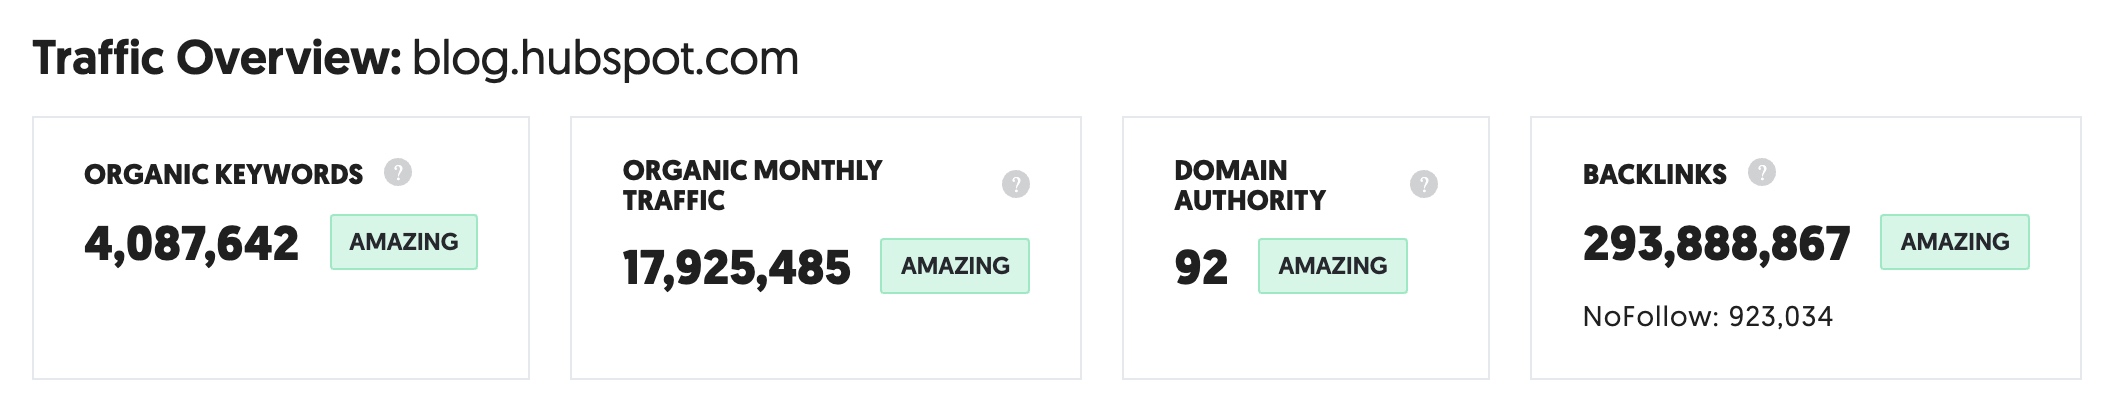Click the domain authority value 92

point(1201,268)
